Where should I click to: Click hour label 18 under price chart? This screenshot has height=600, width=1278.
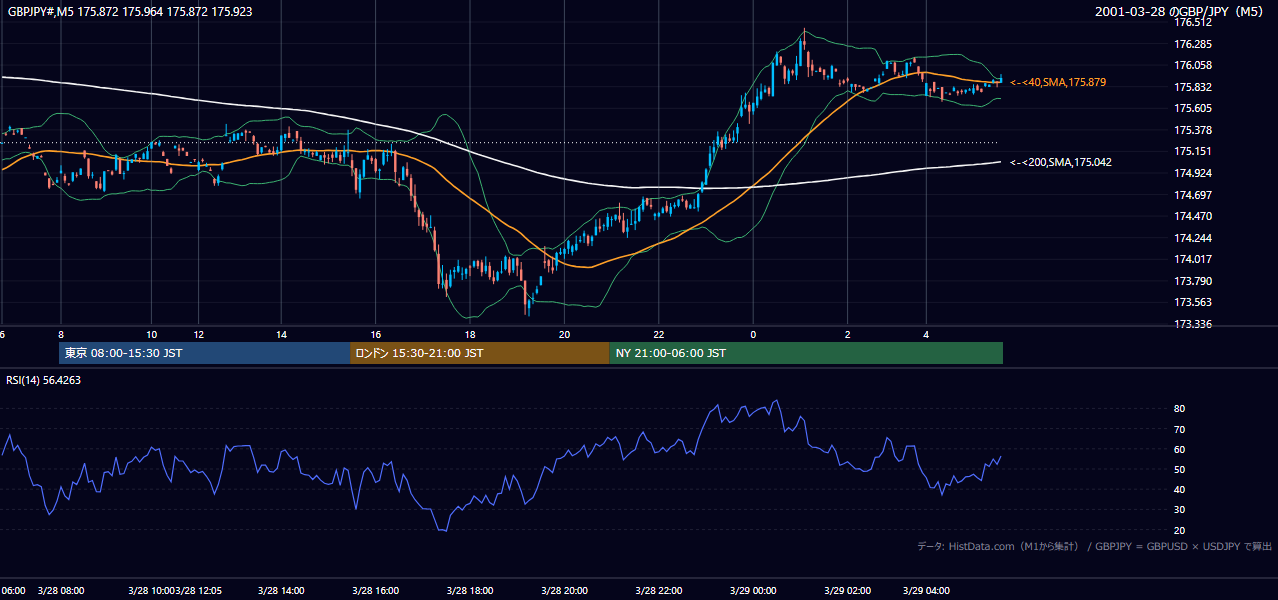coord(470,334)
